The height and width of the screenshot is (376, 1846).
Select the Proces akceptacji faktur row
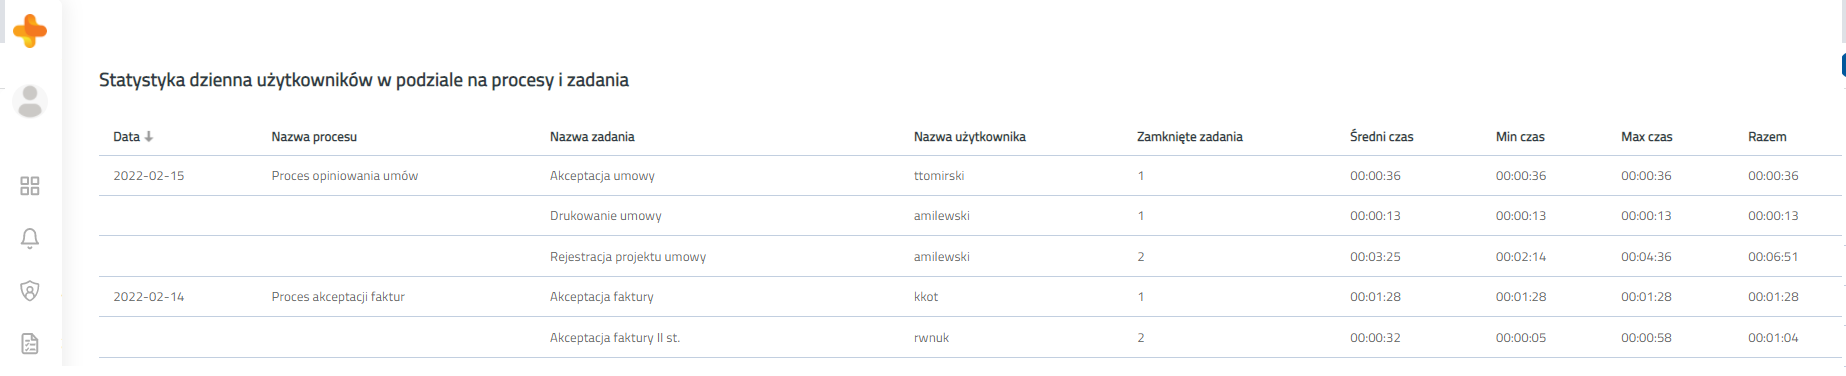969,297
